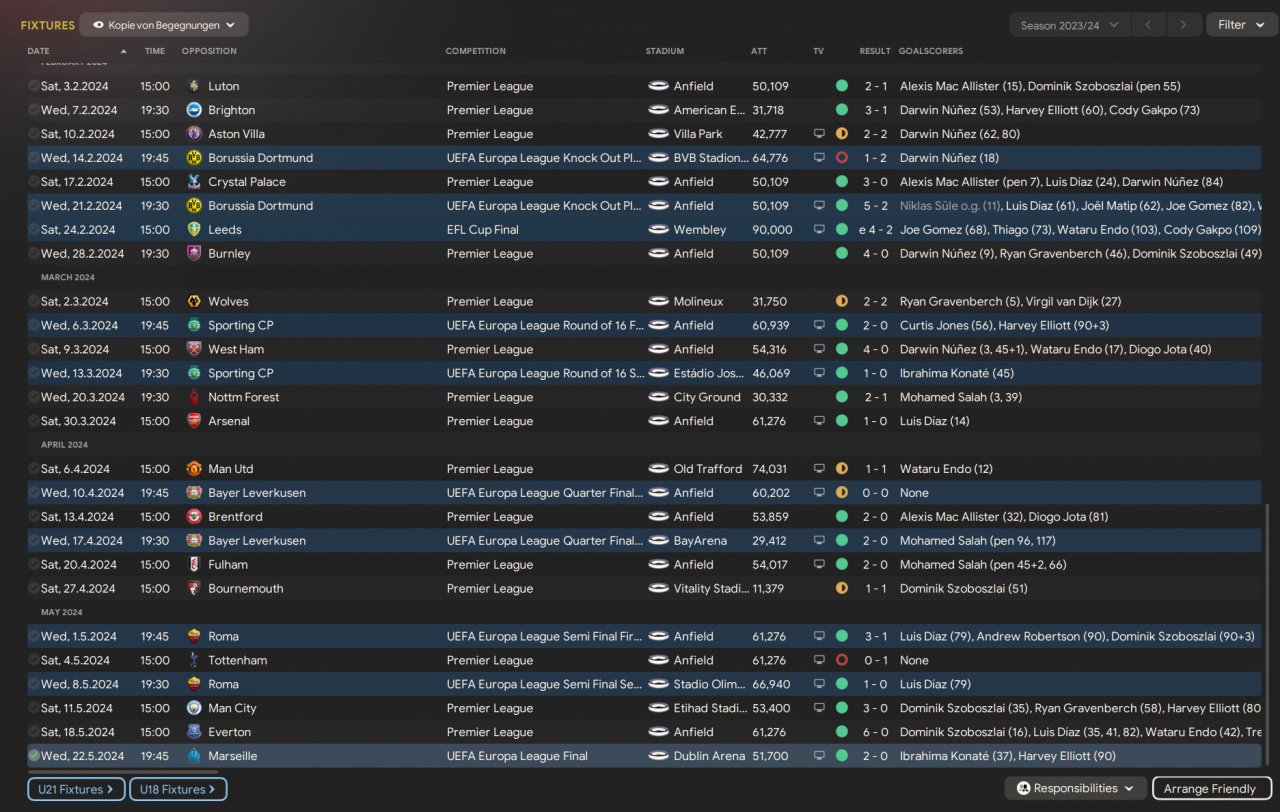The height and width of the screenshot is (812, 1280).
Task: Sort by the Opposition column header
Action: click(x=209, y=51)
